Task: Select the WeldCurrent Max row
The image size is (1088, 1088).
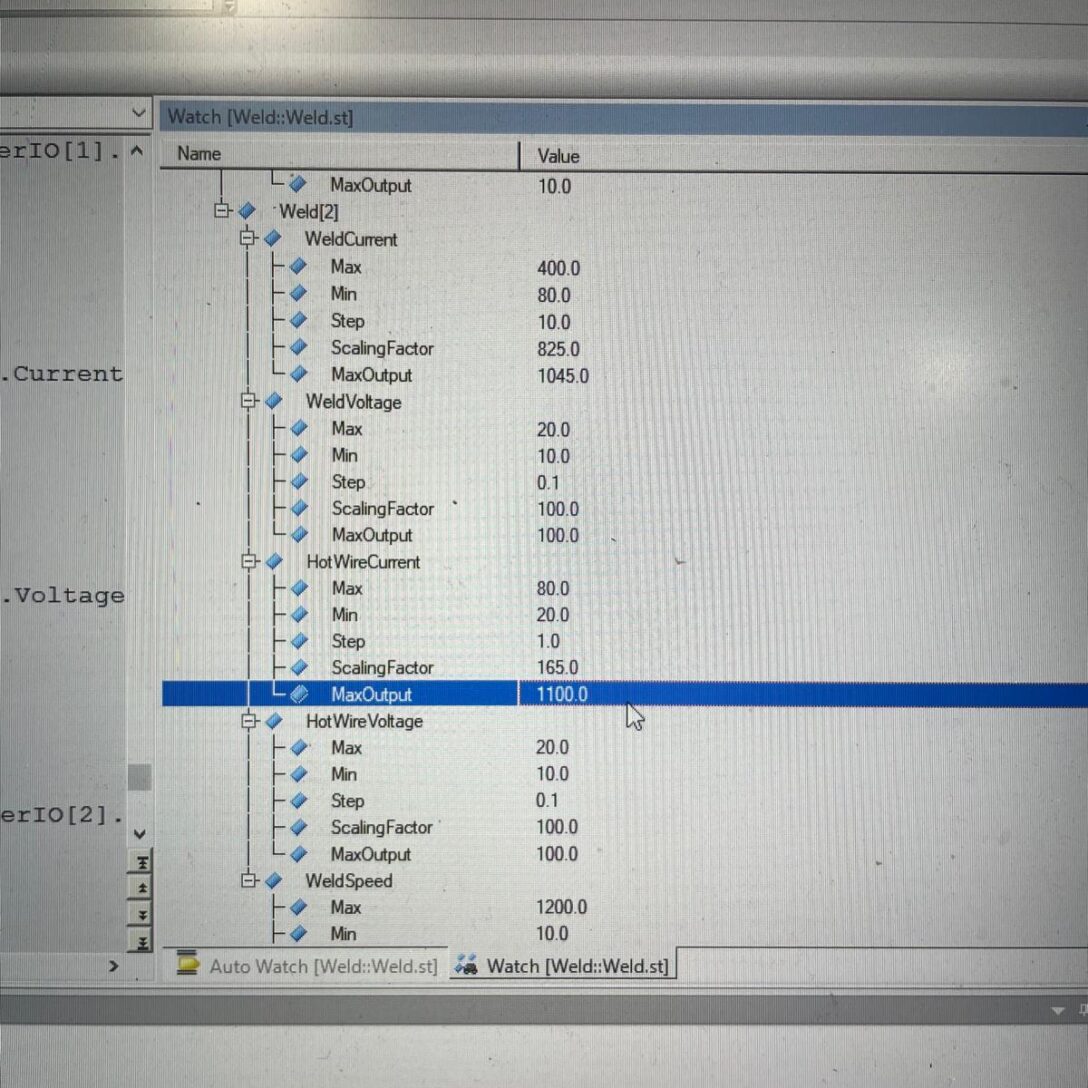Action: click(x=624, y=267)
